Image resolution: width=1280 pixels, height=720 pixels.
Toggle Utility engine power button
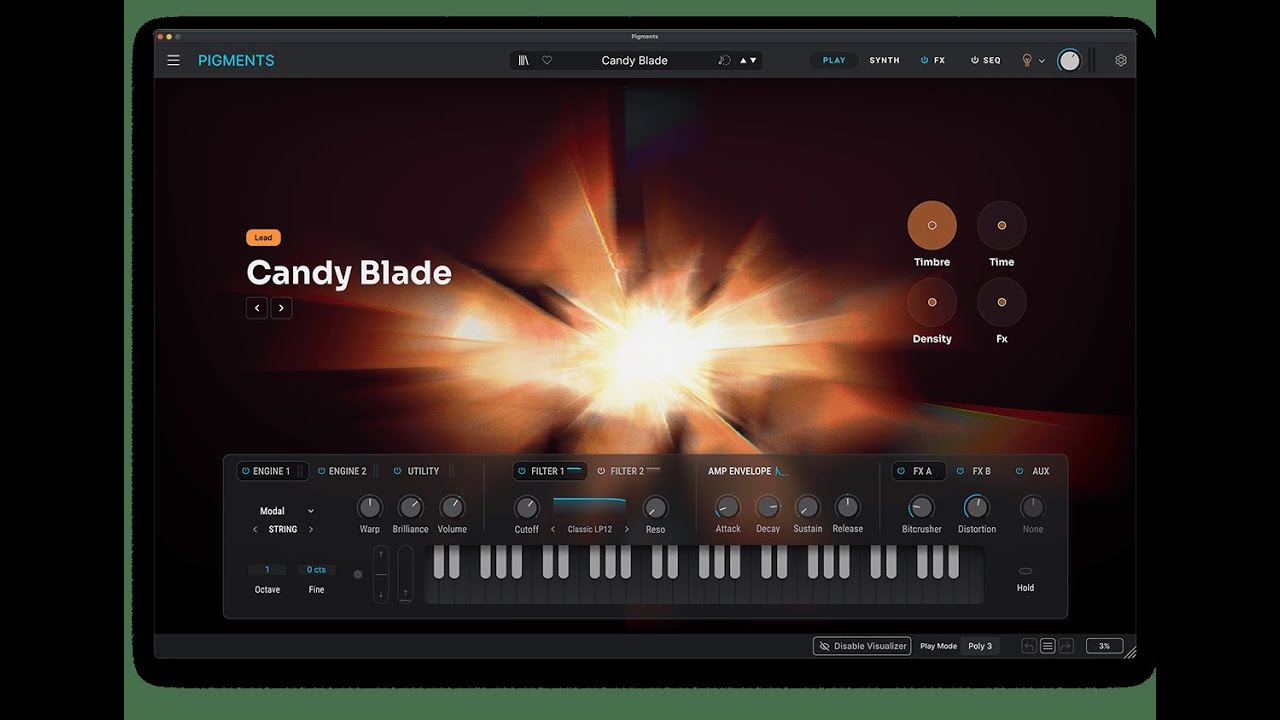[x=397, y=471]
